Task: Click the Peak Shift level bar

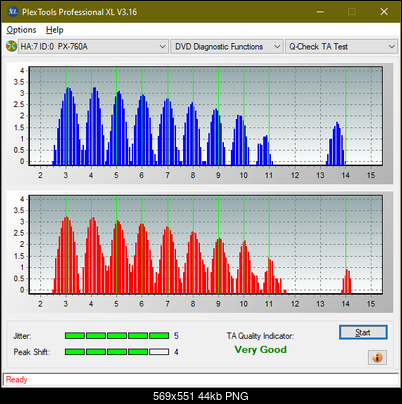Action: [x=117, y=352]
